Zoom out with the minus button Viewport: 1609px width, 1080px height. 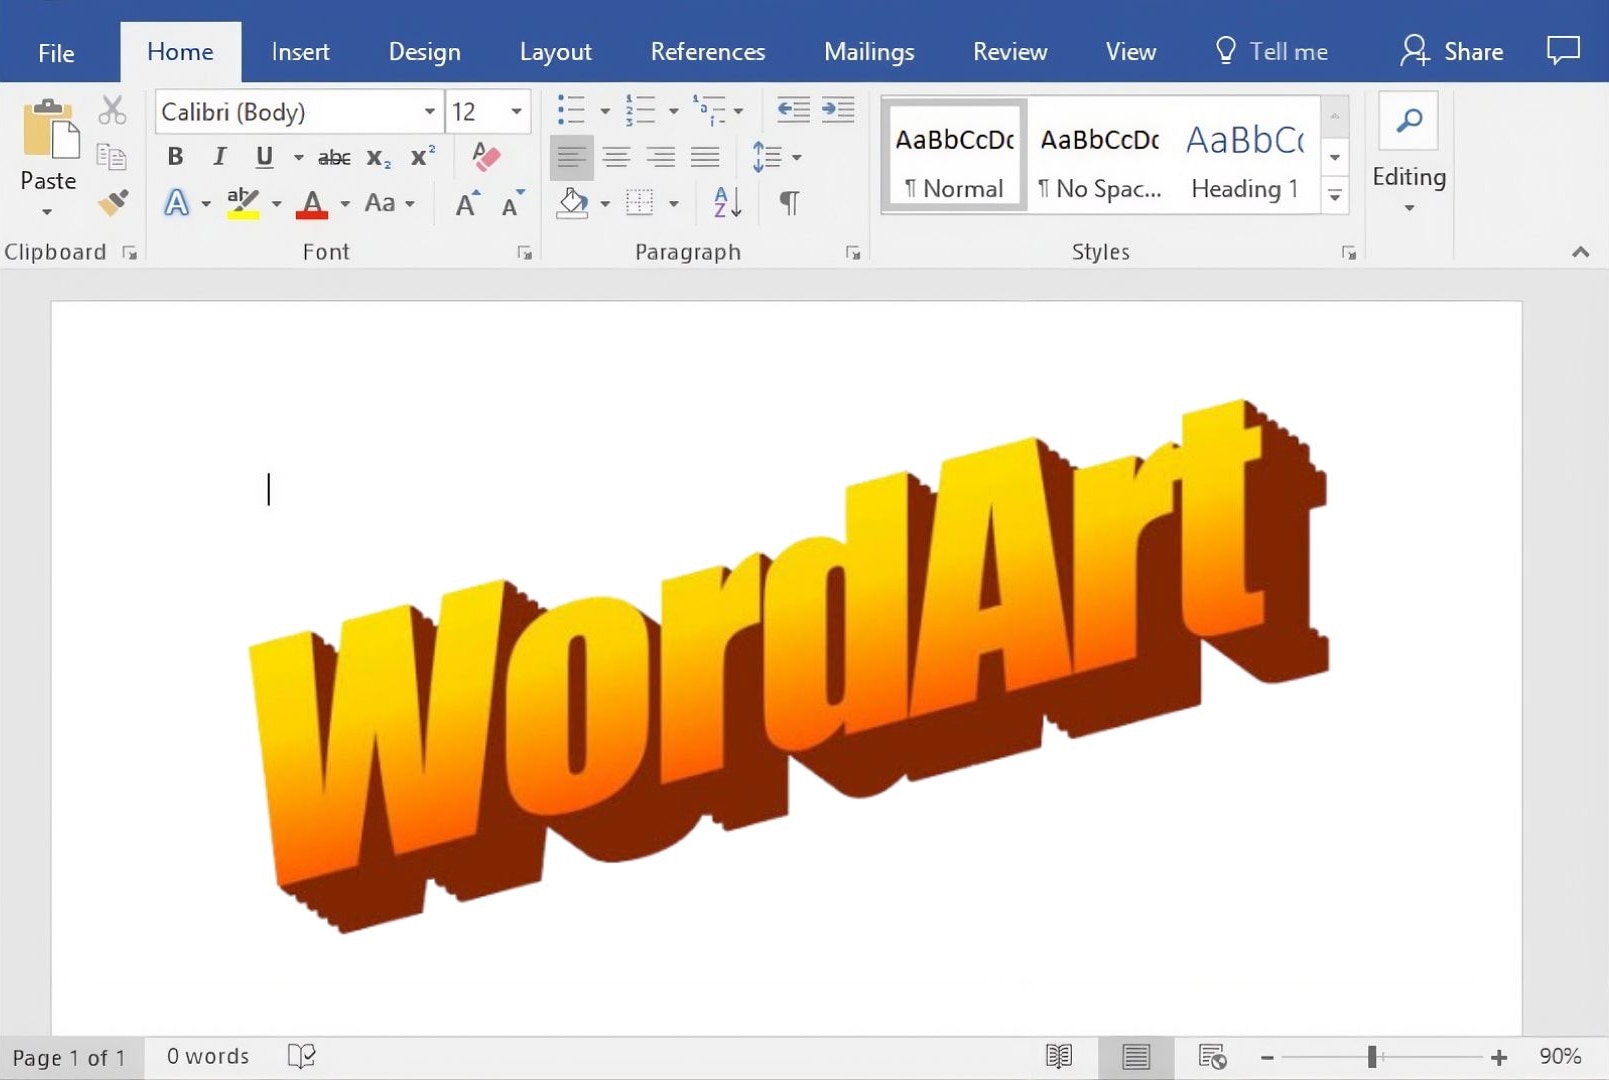click(x=1267, y=1057)
